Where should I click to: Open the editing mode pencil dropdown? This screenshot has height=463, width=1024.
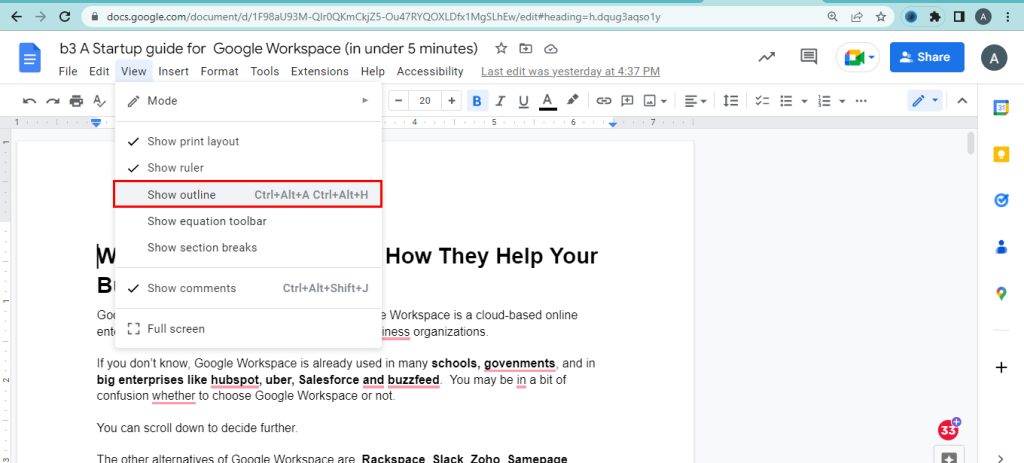pos(924,101)
